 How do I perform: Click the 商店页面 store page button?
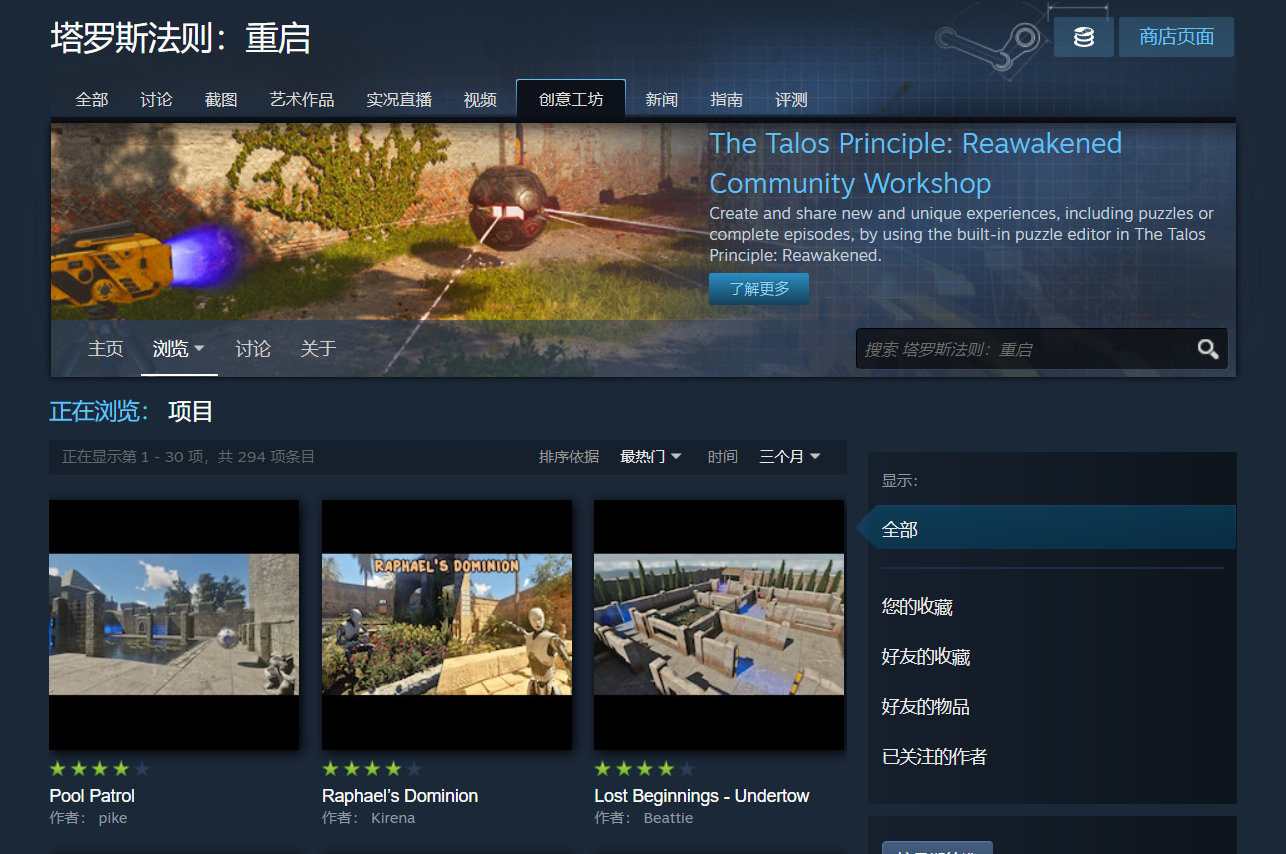[1176, 37]
